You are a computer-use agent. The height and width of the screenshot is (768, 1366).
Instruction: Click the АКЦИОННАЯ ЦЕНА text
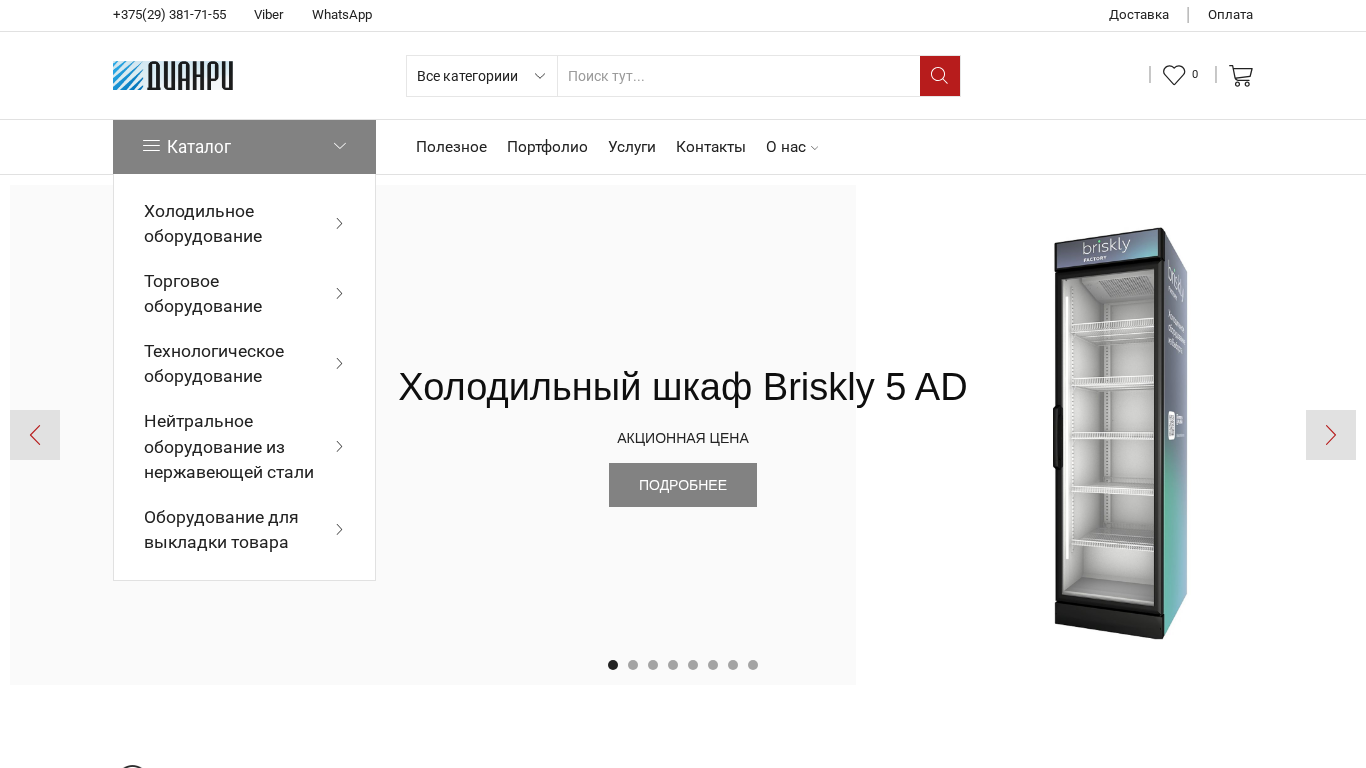point(683,438)
